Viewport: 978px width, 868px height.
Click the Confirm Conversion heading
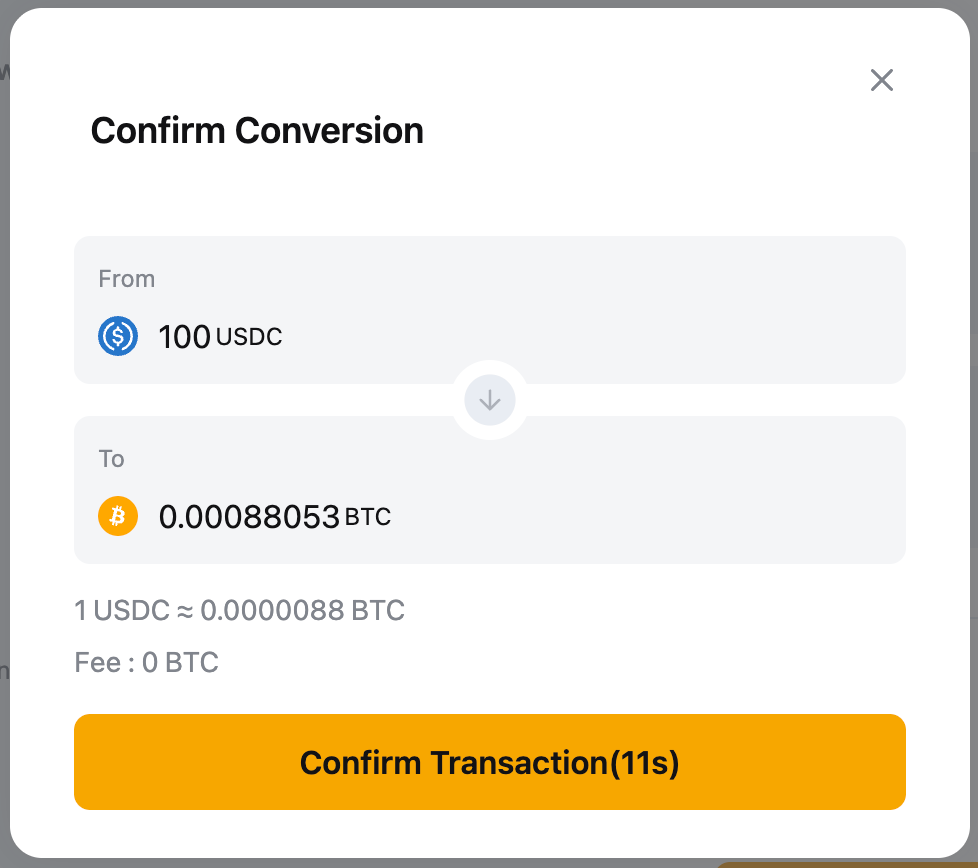click(x=257, y=131)
